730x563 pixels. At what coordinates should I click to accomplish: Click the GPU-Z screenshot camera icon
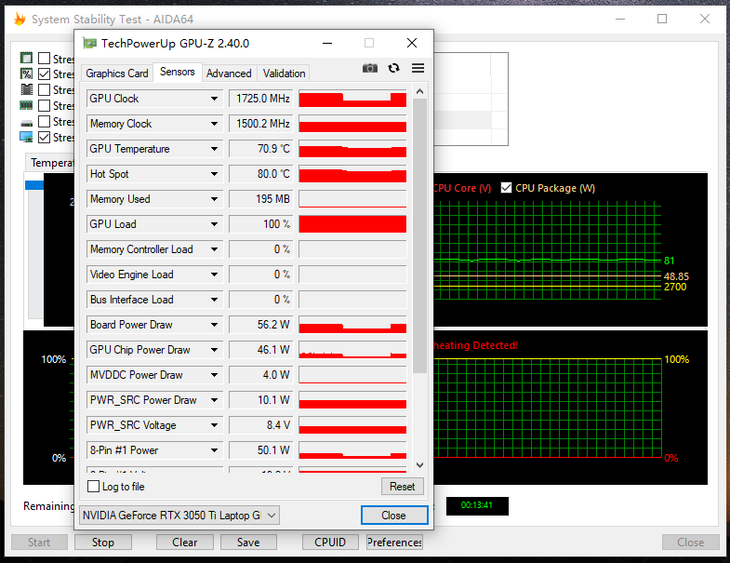pyautogui.click(x=370, y=68)
